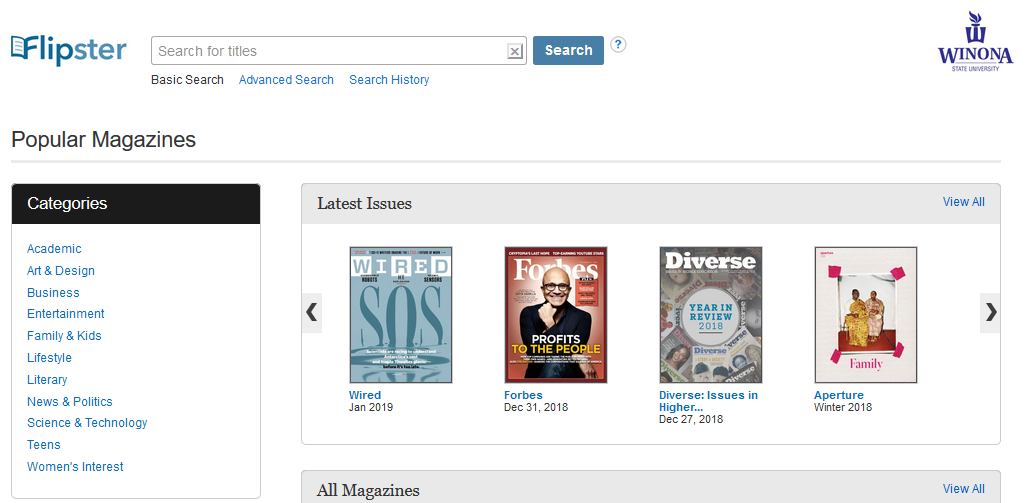Open the Wired magazine cover
The width and height of the screenshot is (1030, 503).
[x=401, y=315]
